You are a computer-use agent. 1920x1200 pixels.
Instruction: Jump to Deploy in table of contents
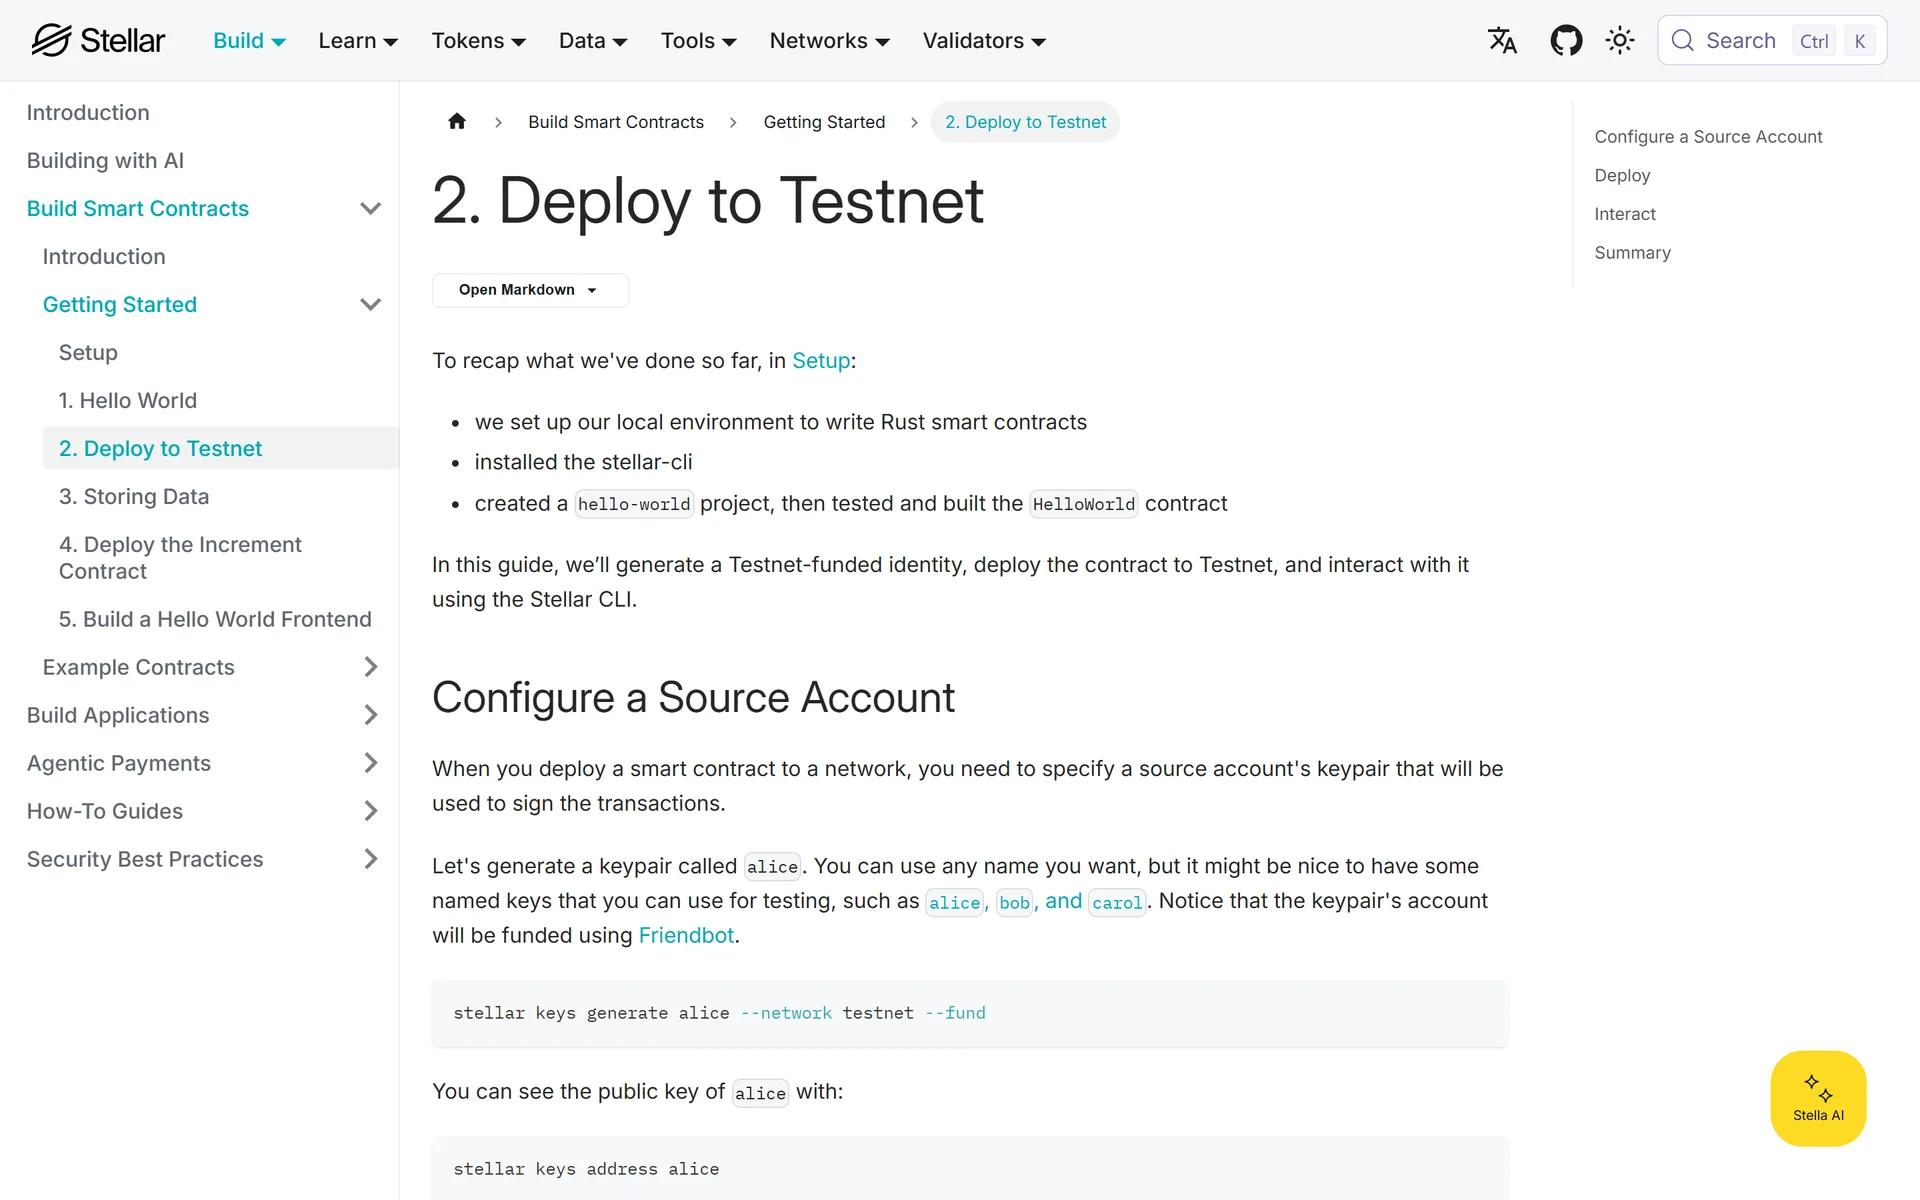1622,176
